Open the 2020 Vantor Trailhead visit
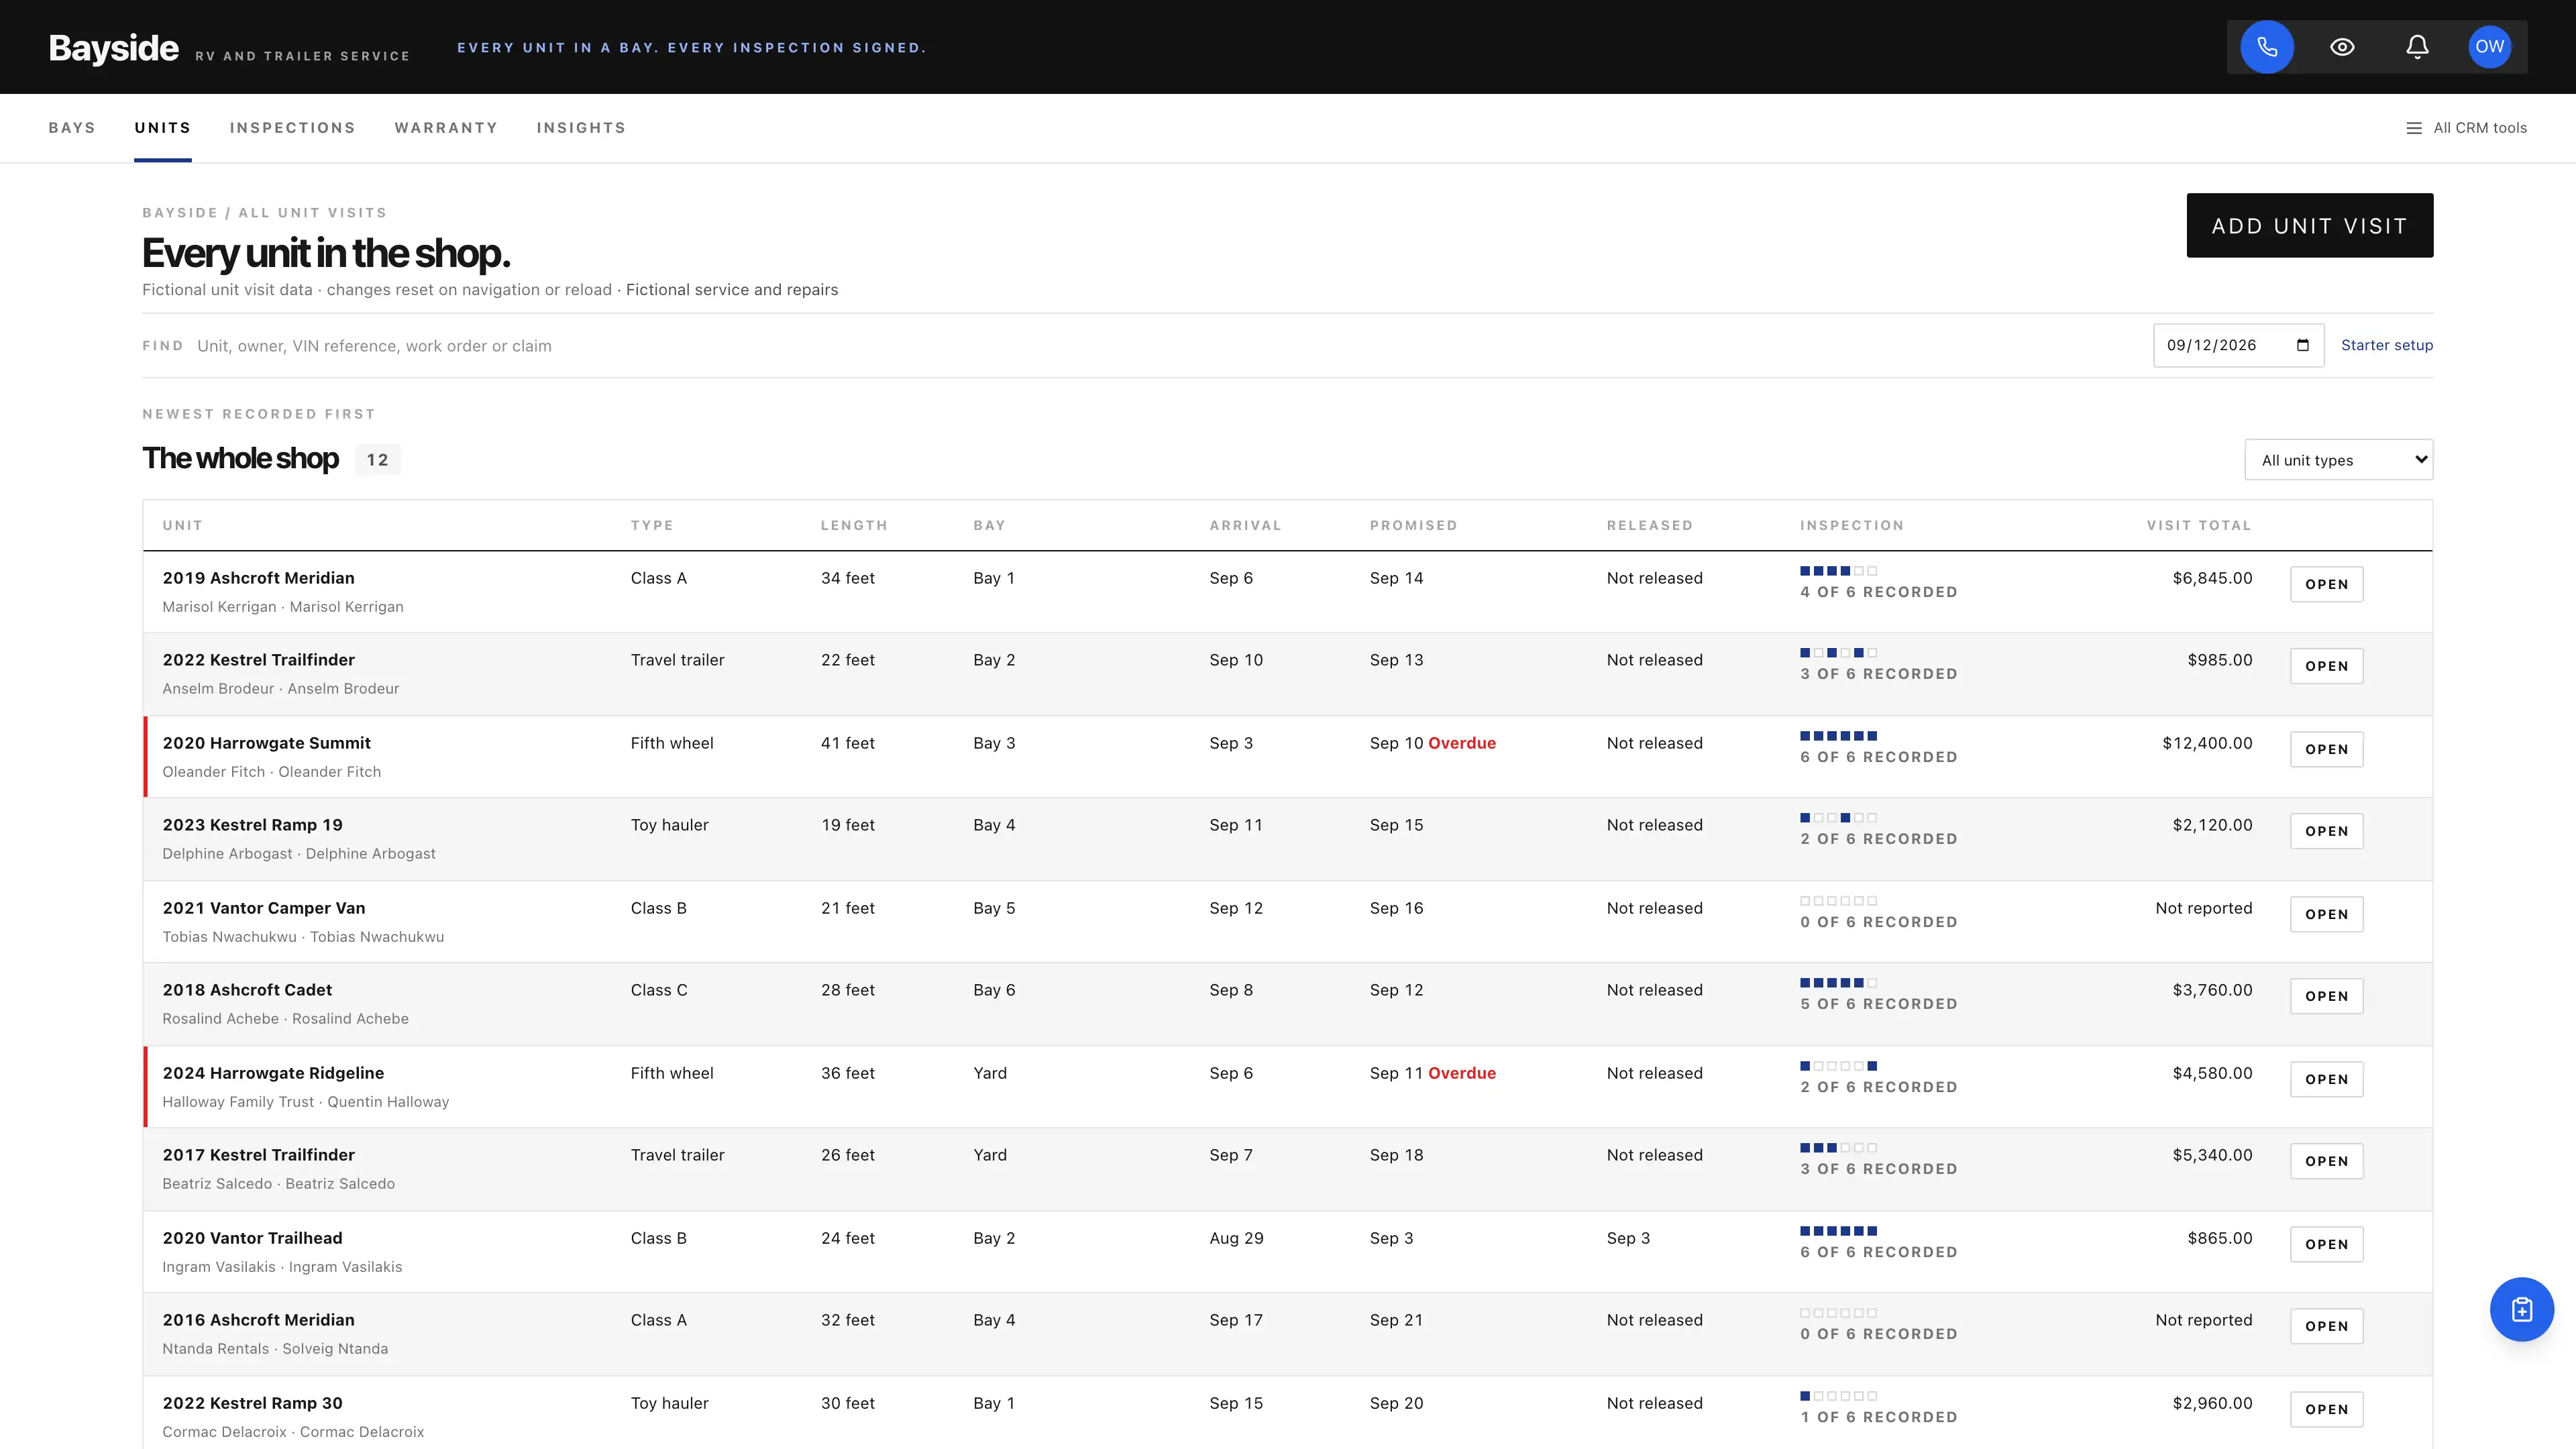The width and height of the screenshot is (2576, 1449). (2327, 1244)
